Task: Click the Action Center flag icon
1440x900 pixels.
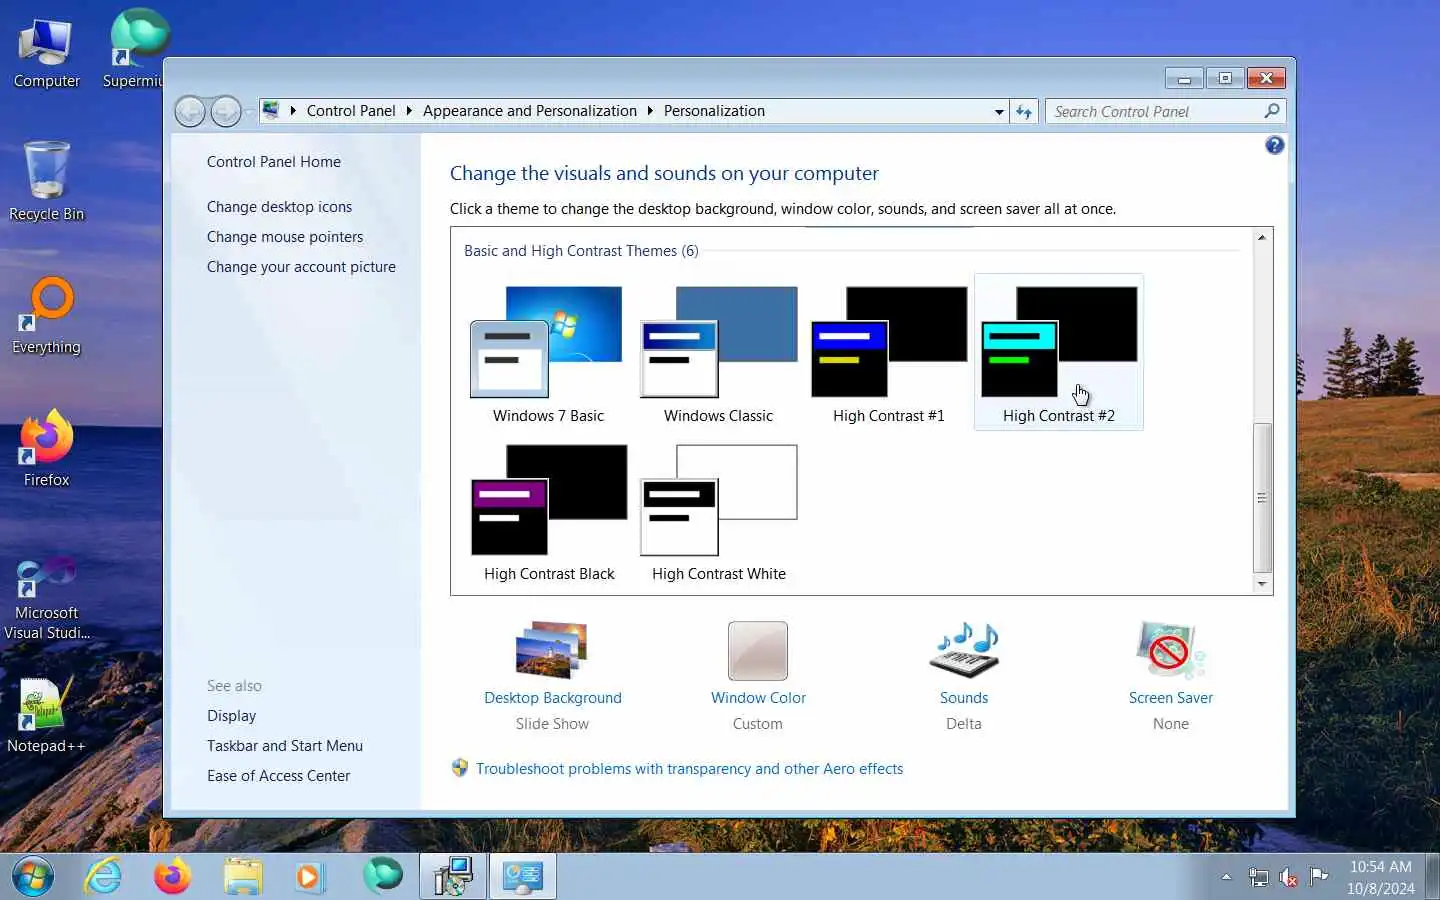Action: [x=1319, y=877]
